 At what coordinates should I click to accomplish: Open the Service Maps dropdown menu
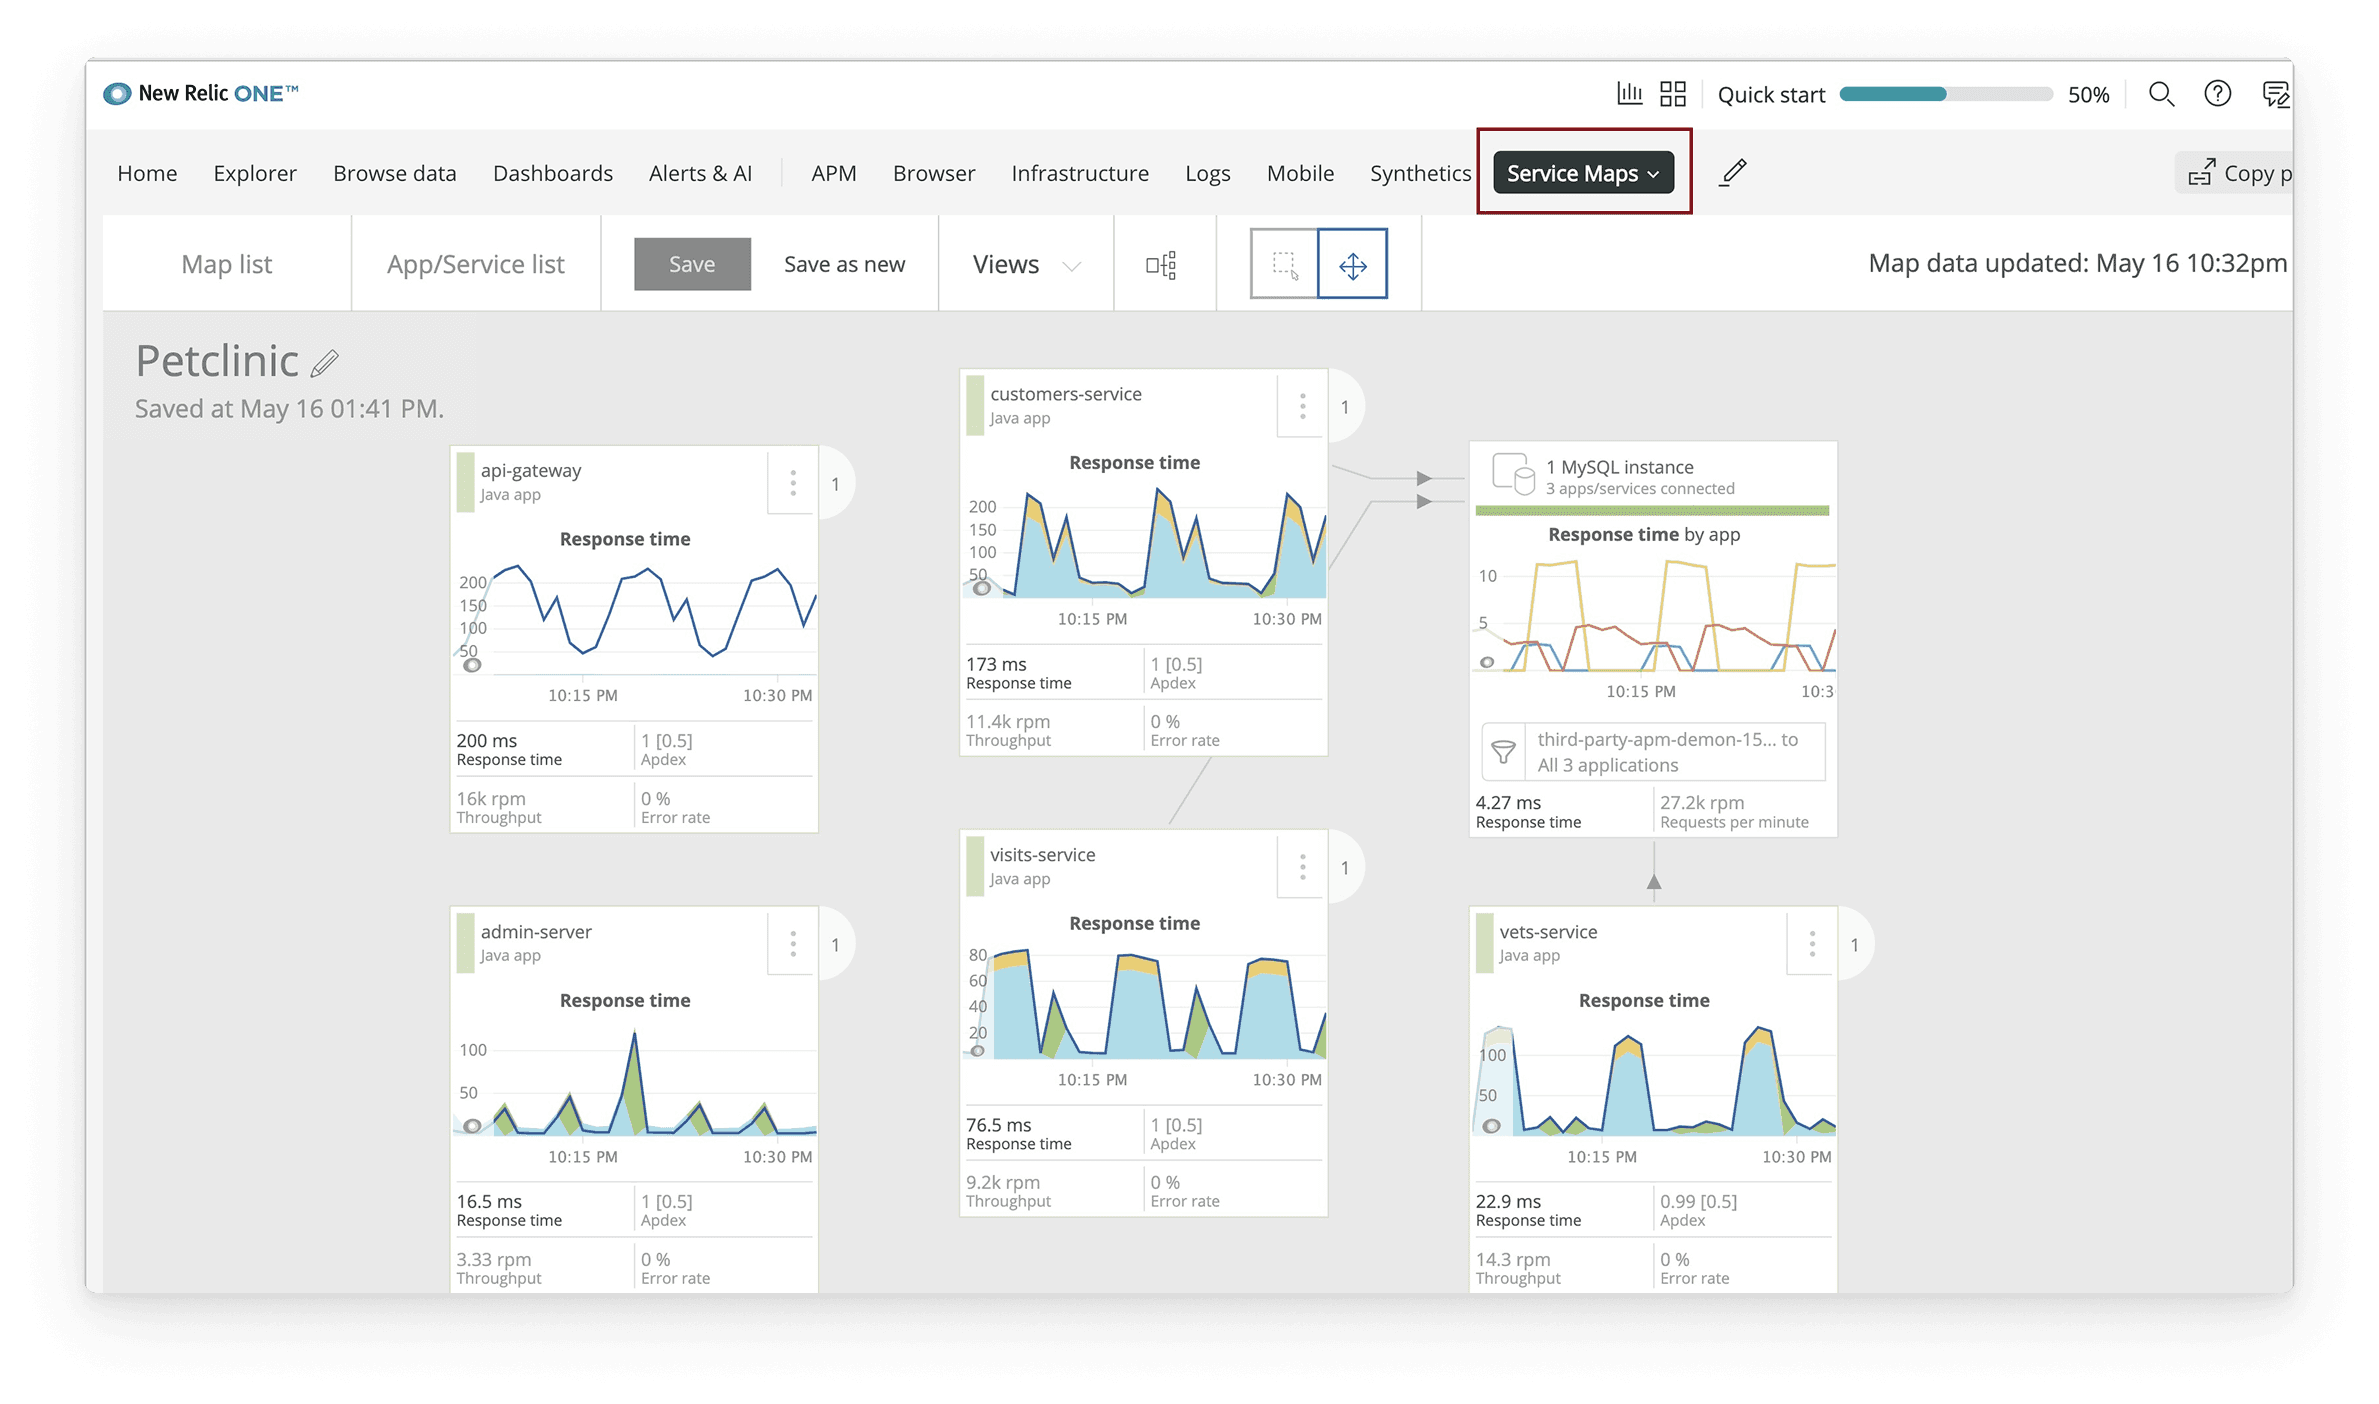point(1583,173)
